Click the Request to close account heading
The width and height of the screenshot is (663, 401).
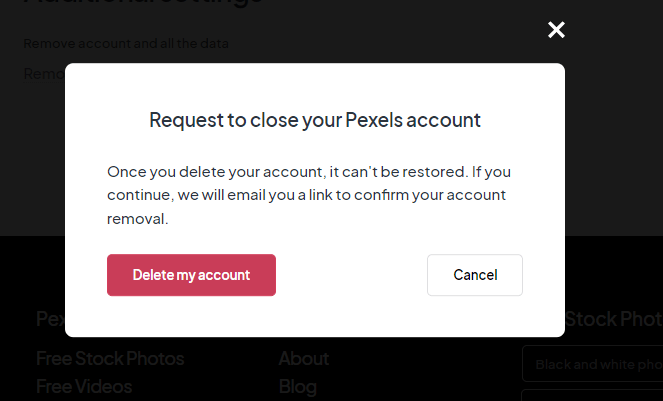click(x=315, y=121)
